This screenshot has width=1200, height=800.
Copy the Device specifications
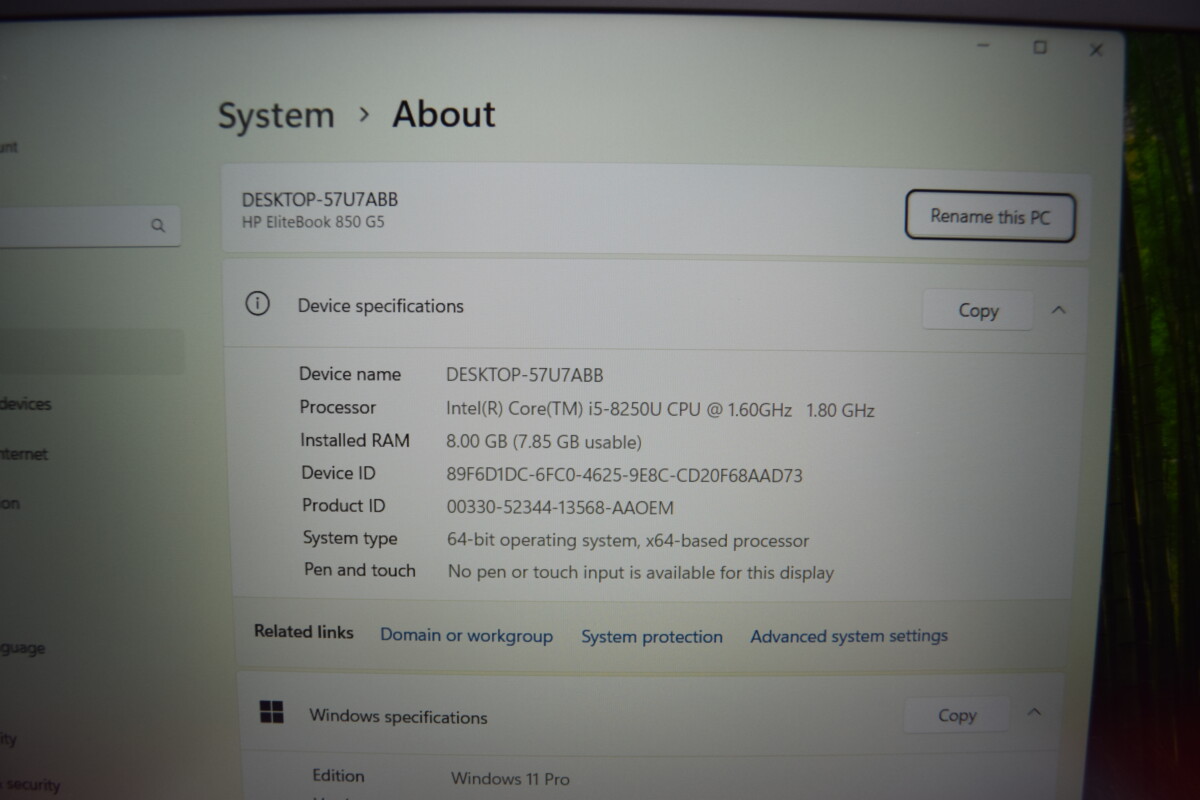point(978,310)
